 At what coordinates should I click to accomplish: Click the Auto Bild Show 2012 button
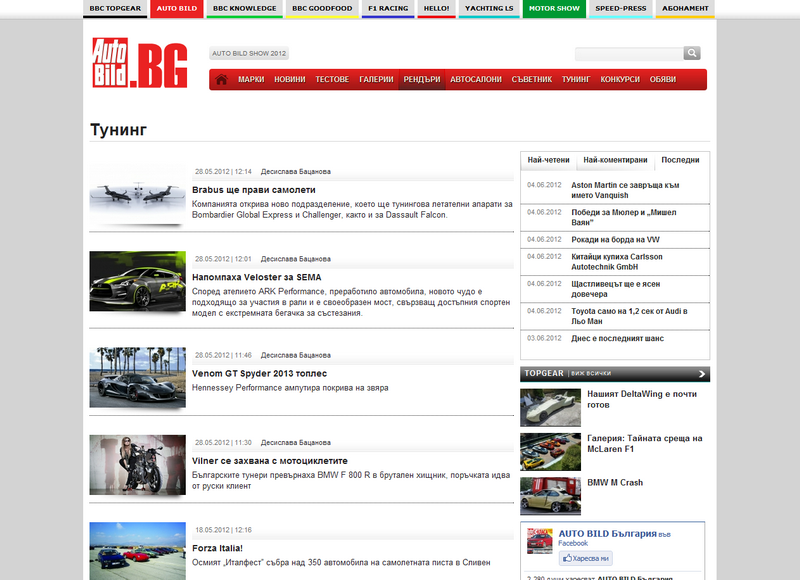(x=249, y=53)
